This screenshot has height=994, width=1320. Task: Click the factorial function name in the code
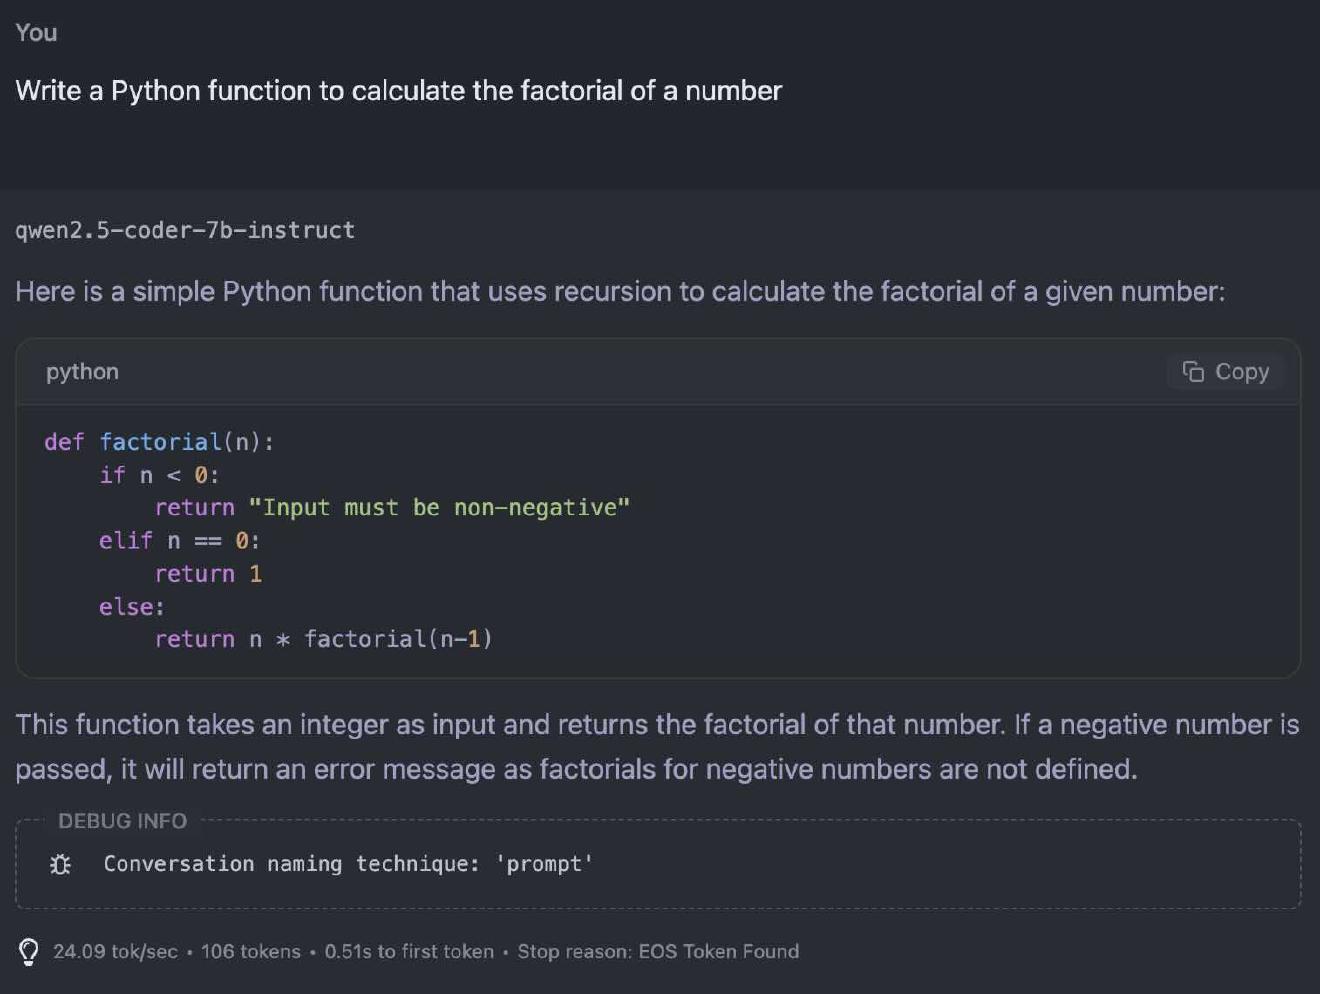click(x=160, y=441)
